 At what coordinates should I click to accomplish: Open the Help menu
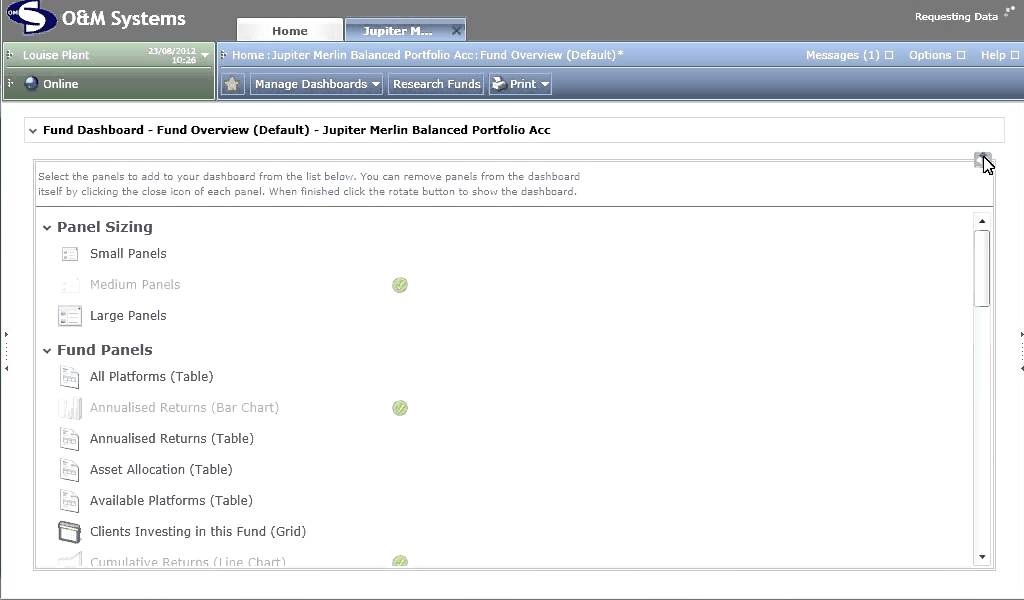[x=993, y=55]
